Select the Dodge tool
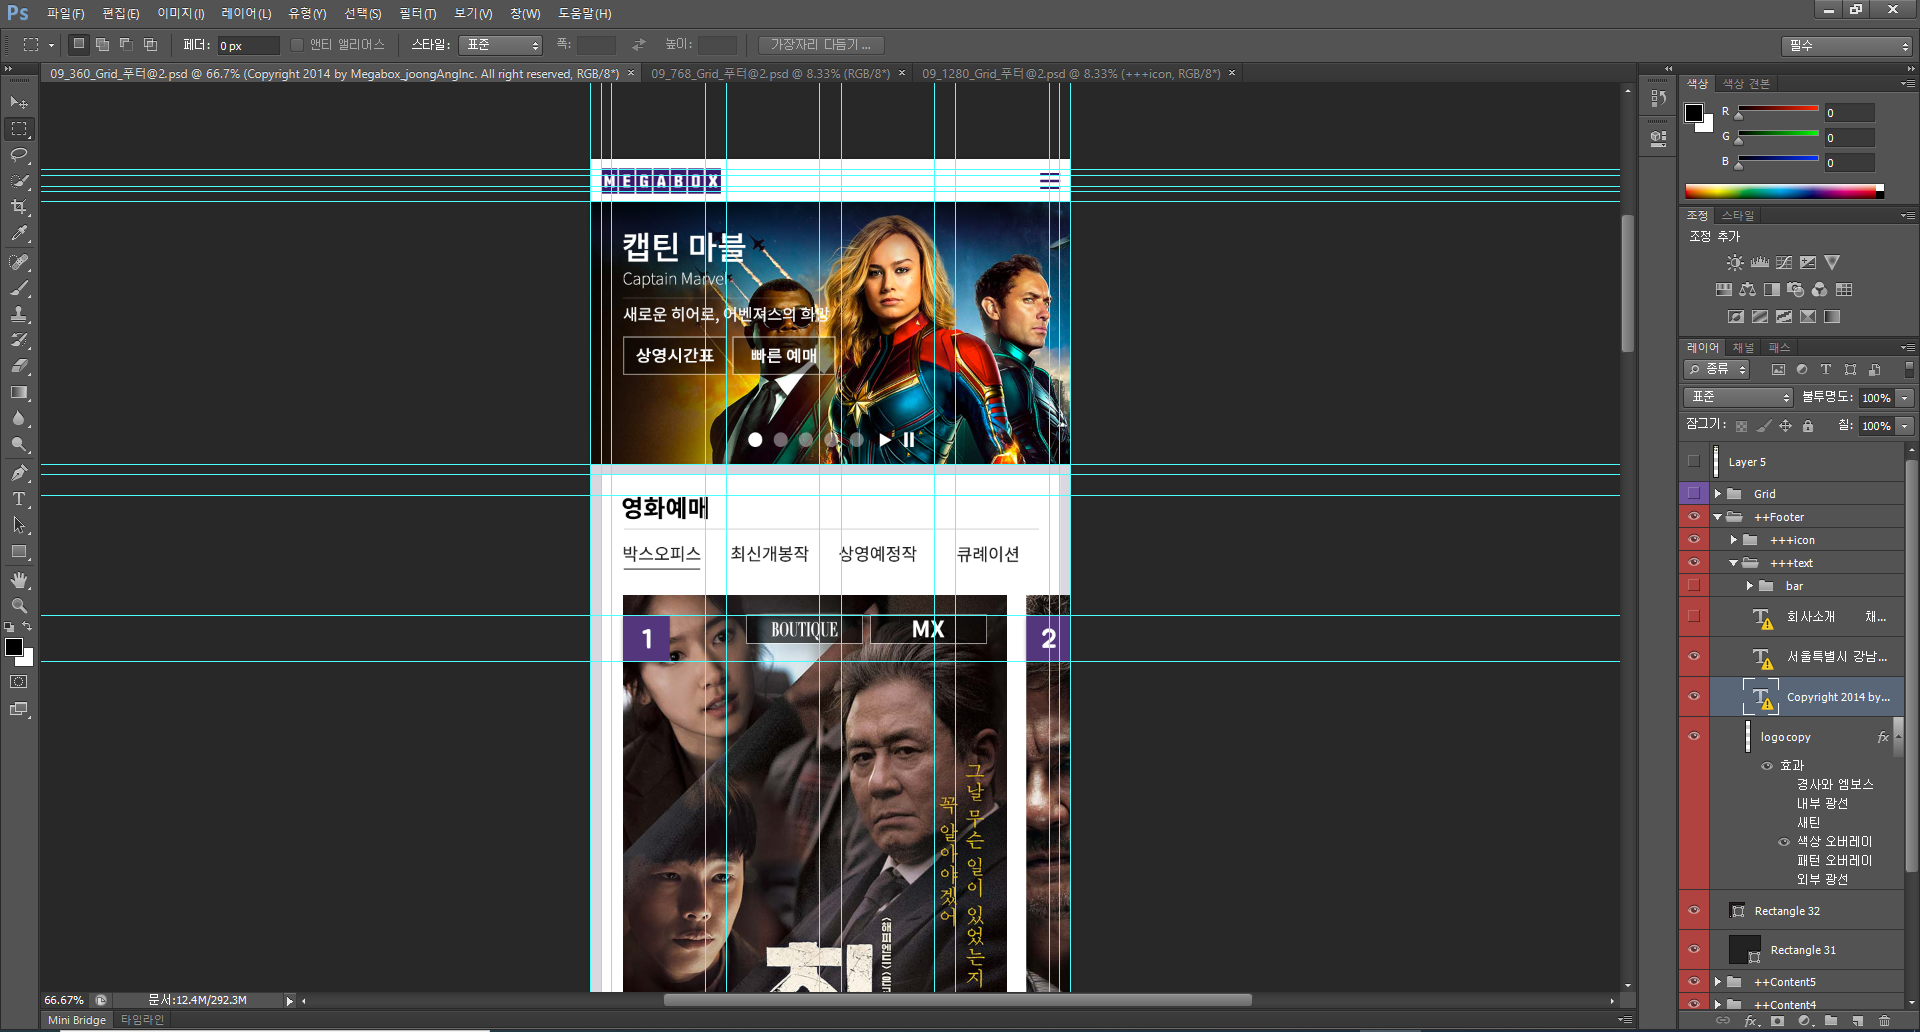 click(x=19, y=444)
